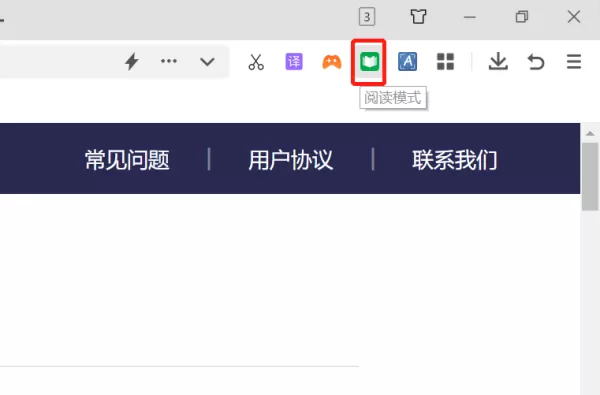The image size is (600, 395).
Task: Minimize the browser window
Action: [470, 17]
